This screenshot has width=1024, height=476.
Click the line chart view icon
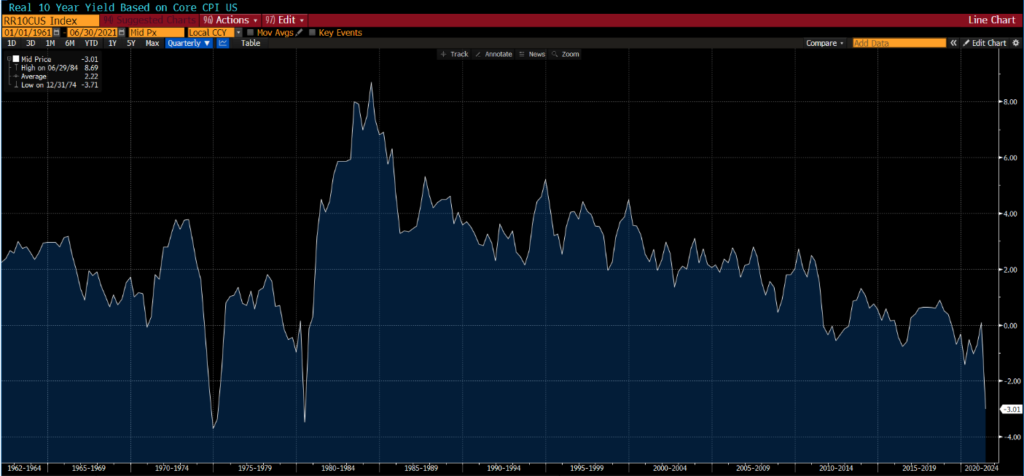point(223,43)
